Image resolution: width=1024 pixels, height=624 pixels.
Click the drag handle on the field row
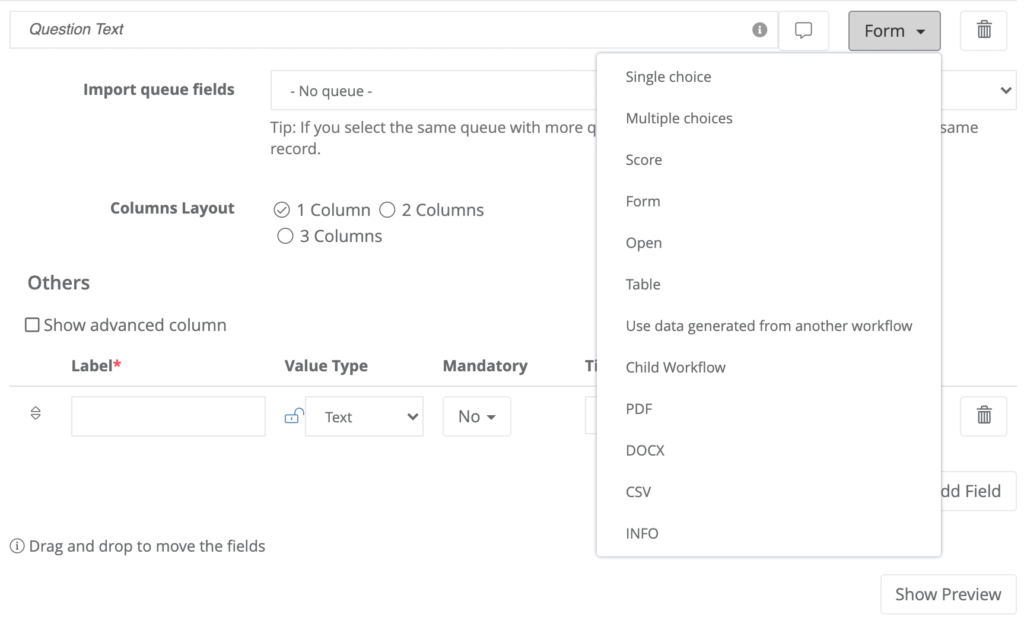tap(35, 412)
